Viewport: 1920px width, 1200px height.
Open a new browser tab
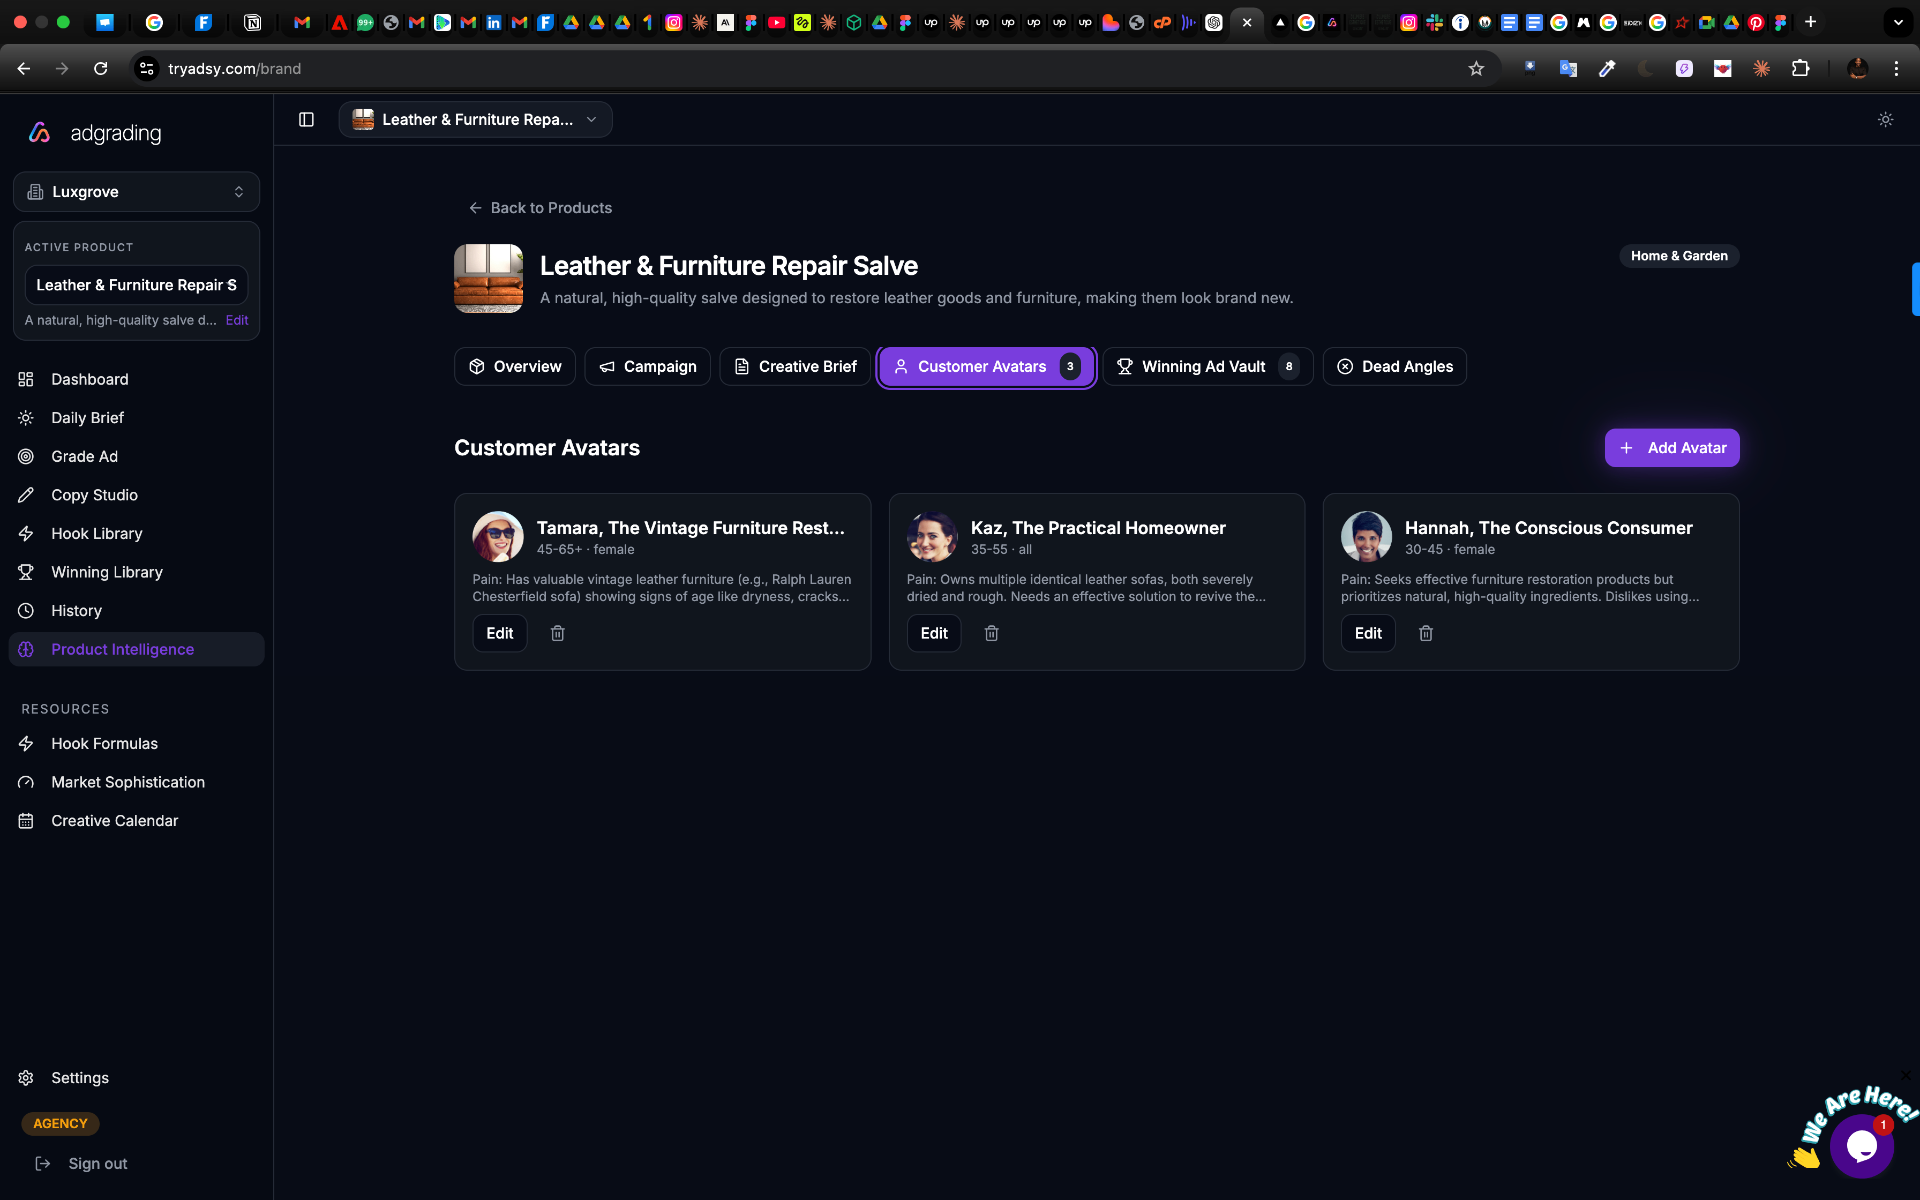click(x=1810, y=22)
